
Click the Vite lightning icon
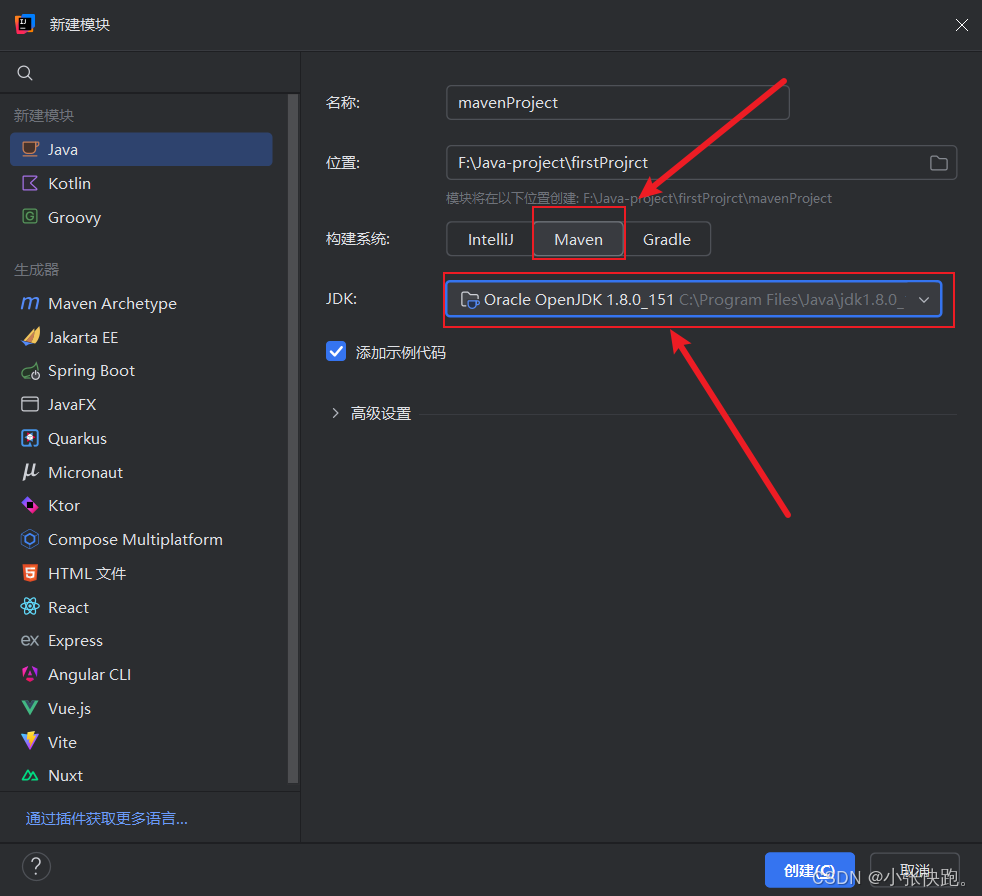point(30,741)
